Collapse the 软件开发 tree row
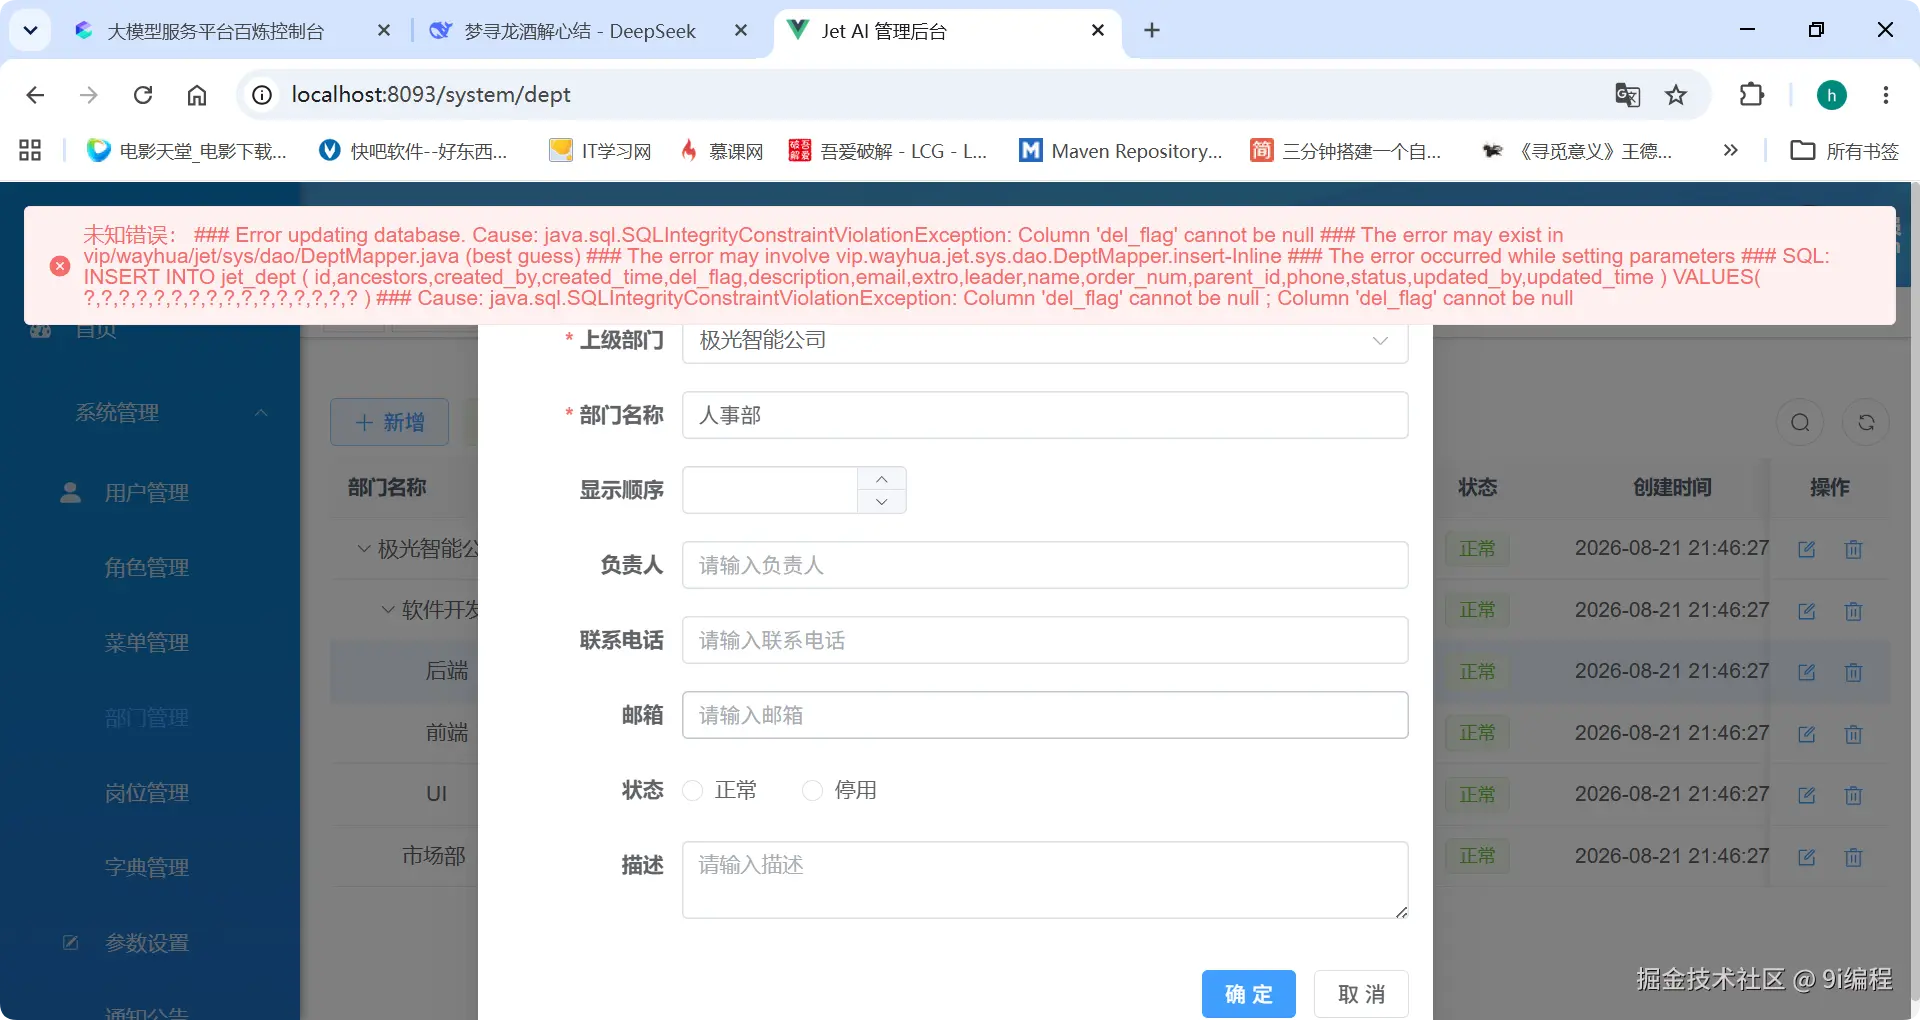This screenshot has height=1020, width=1920. click(x=388, y=609)
